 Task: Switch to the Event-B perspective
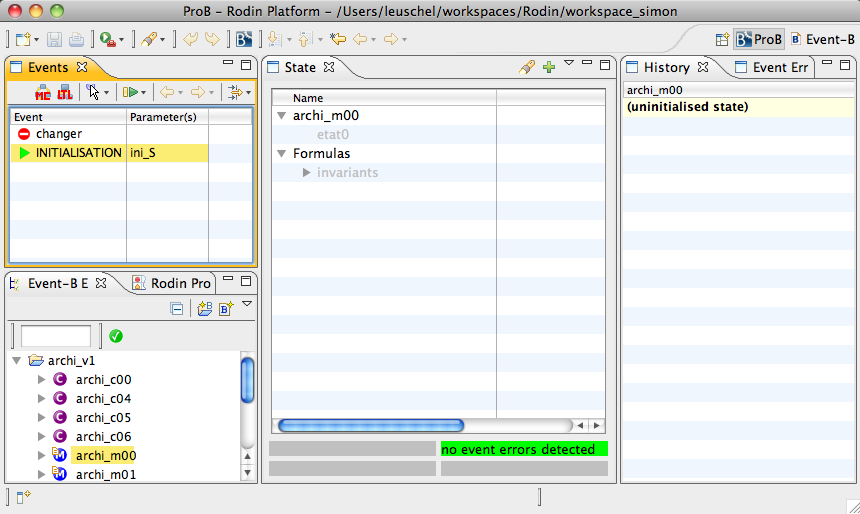click(822, 40)
